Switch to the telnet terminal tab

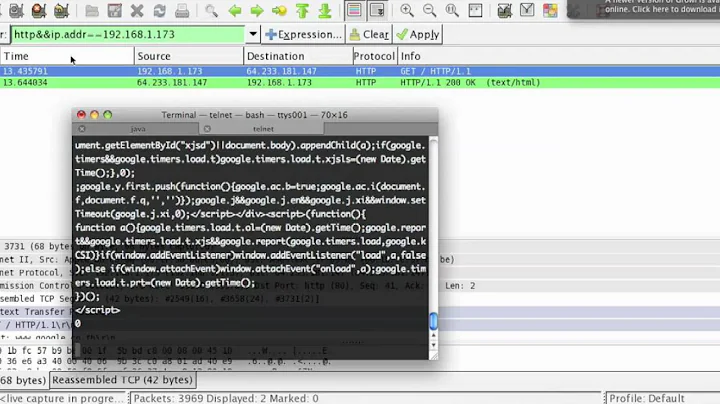click(x=263, y=129)
